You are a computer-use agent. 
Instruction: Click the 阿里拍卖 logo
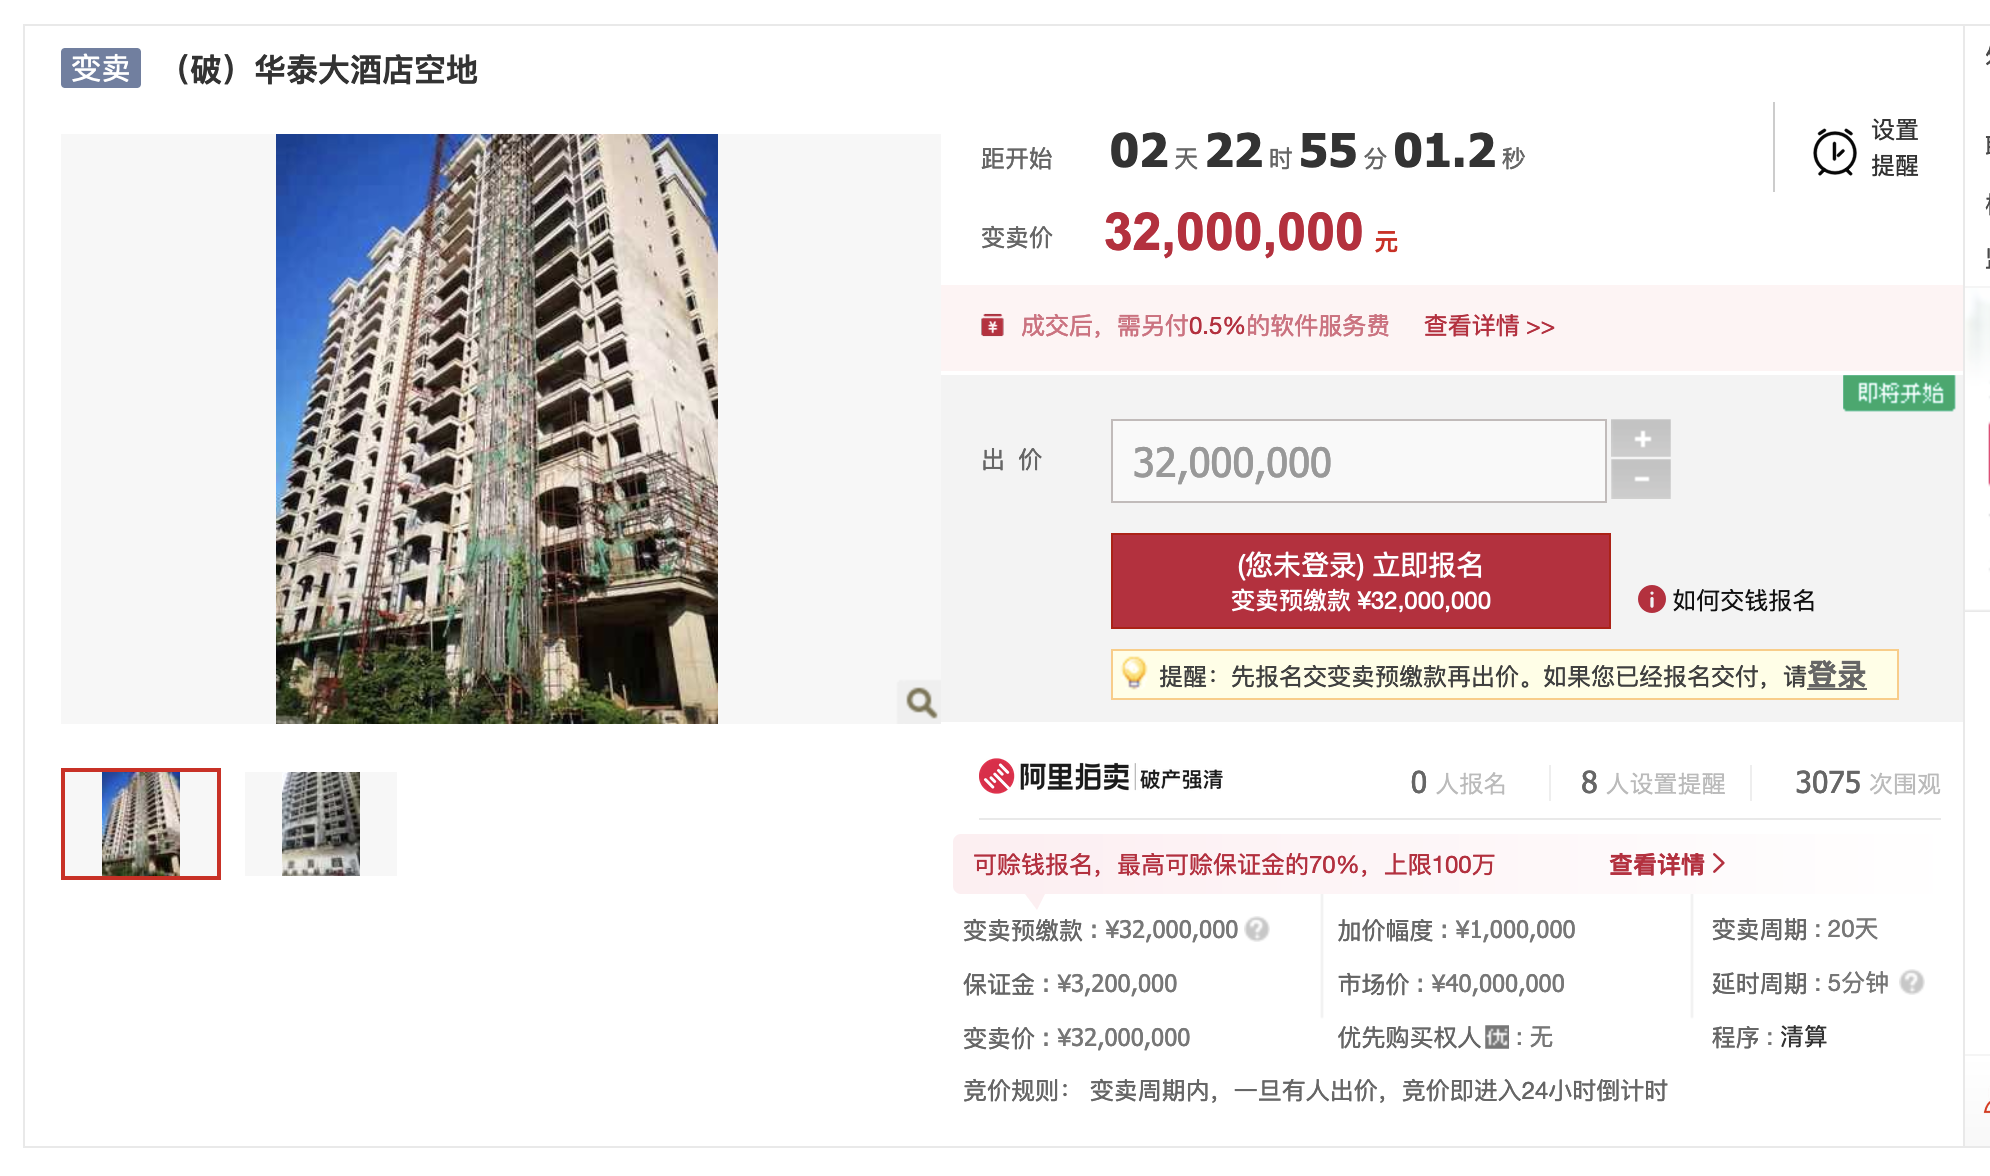[x=1054, y=777]
